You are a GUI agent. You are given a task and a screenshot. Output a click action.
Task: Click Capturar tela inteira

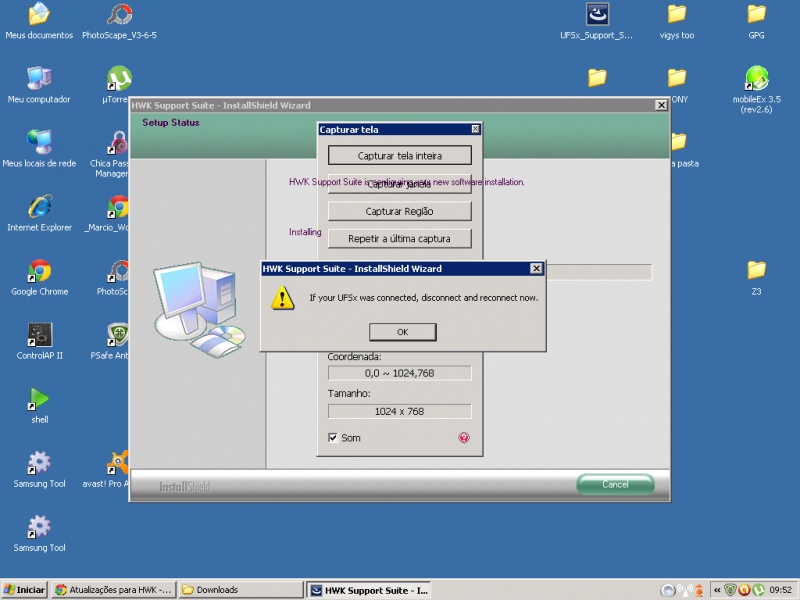coord(399,156)
